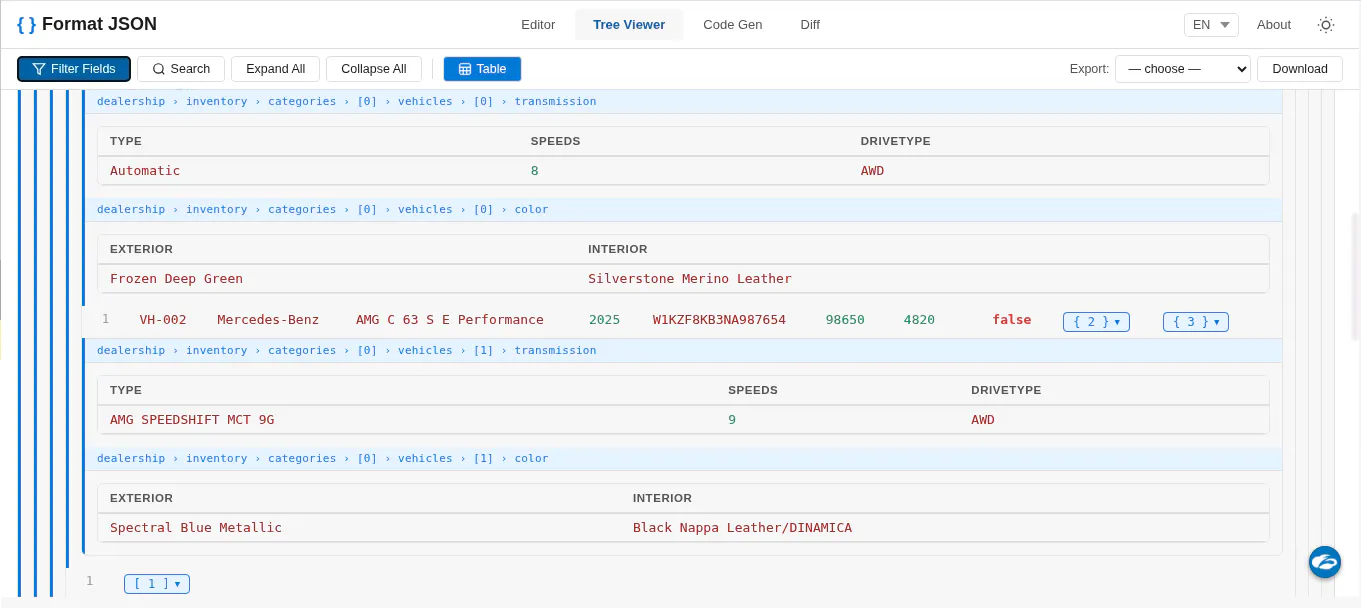
Task: Click breadcrumb path vehicles [1] transmission
Action: tap(346, 350)
